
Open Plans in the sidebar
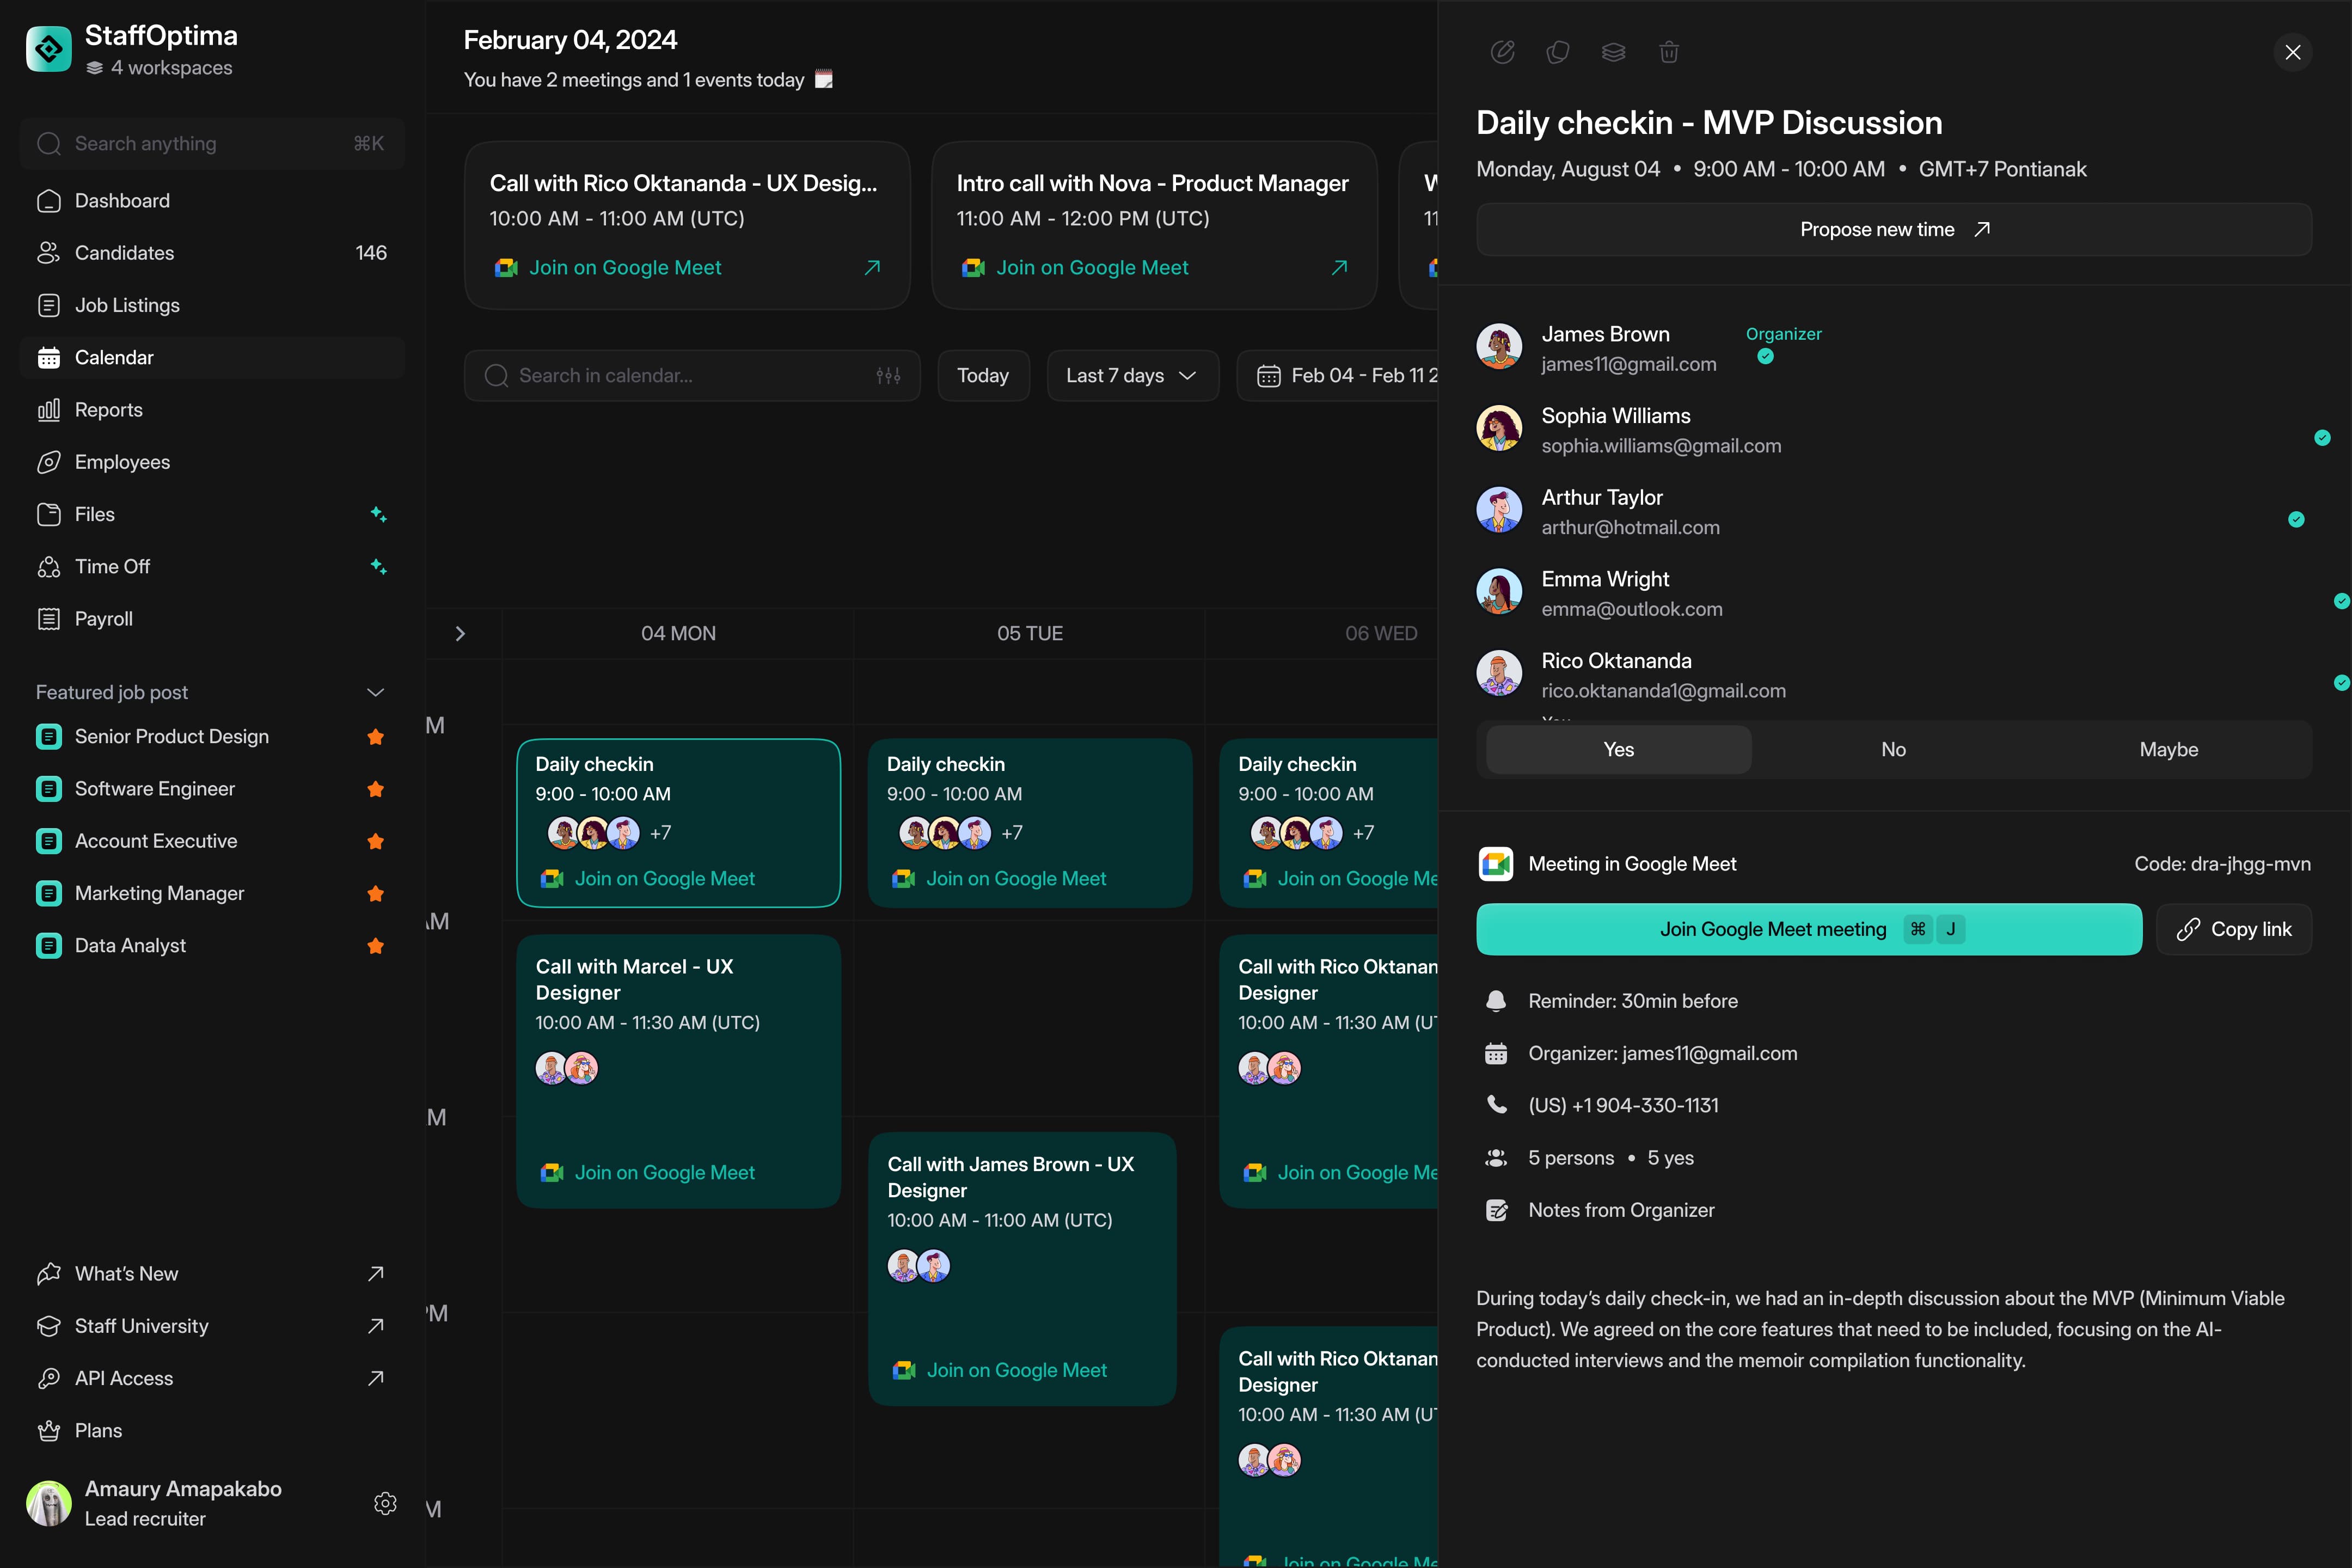[x=212, y=1431]
